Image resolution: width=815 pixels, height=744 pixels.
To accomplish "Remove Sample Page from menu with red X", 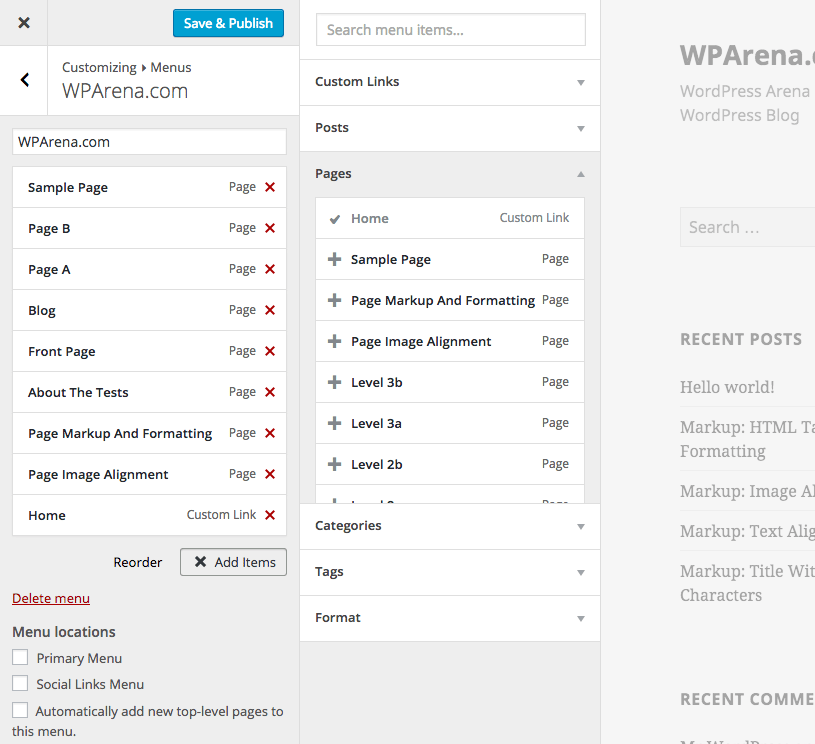I will [x=270, y=187].
